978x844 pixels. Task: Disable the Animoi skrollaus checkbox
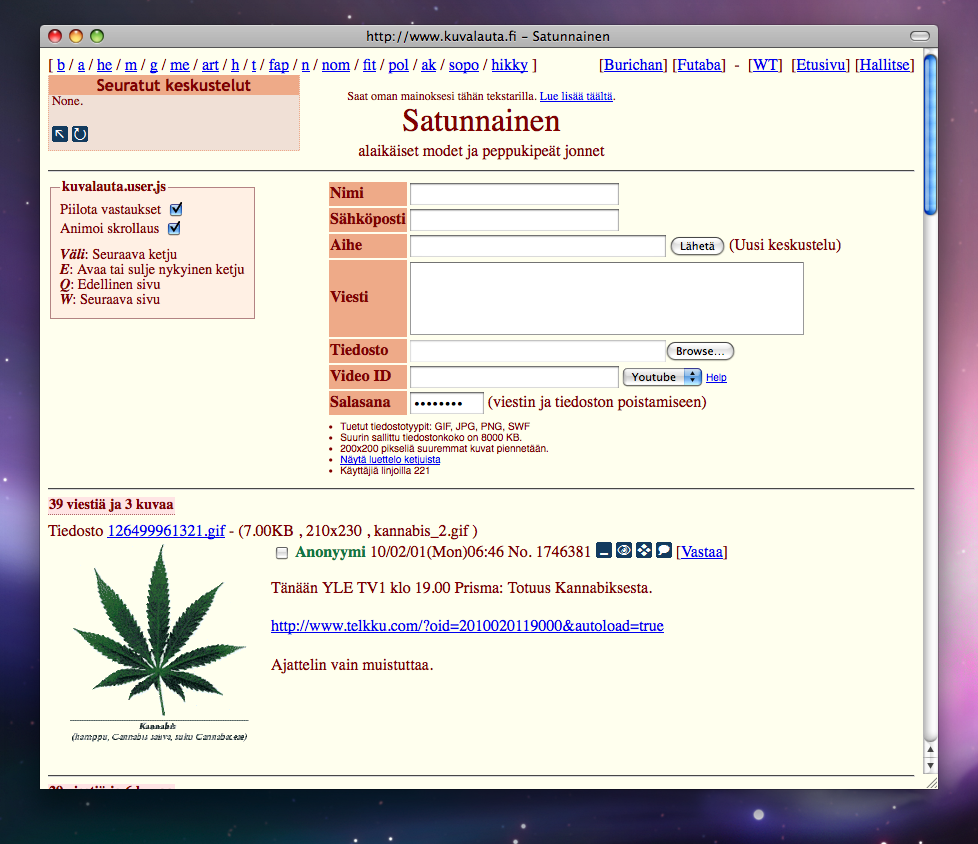(174, 229)
